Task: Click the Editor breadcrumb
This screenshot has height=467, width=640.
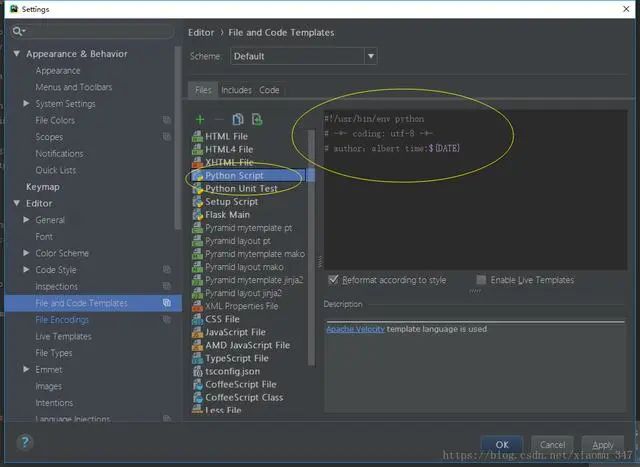Action: coord(201,32)
